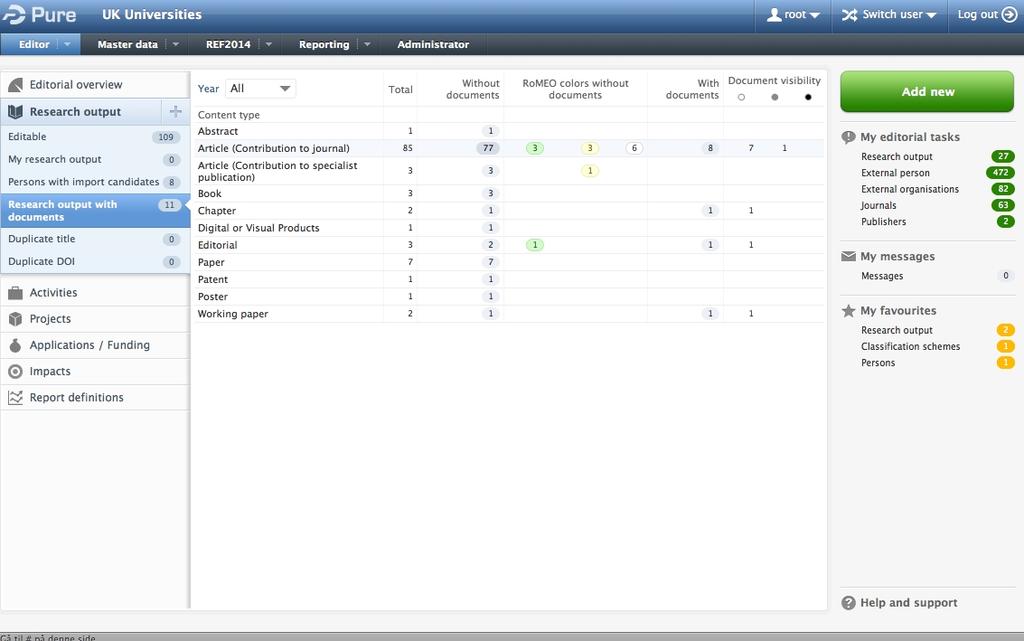The image size is (1024, 641).
Task: Click the Editorial overview sidebar icon
Action: (15, 85)
